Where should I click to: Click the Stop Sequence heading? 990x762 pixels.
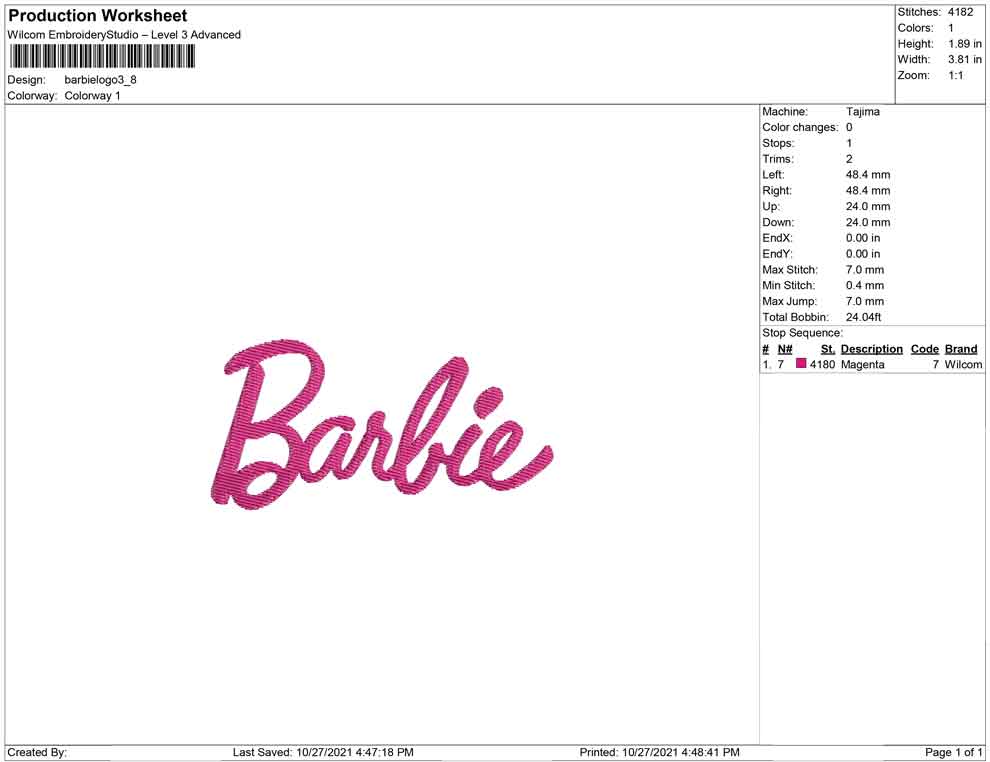(802, 333)
